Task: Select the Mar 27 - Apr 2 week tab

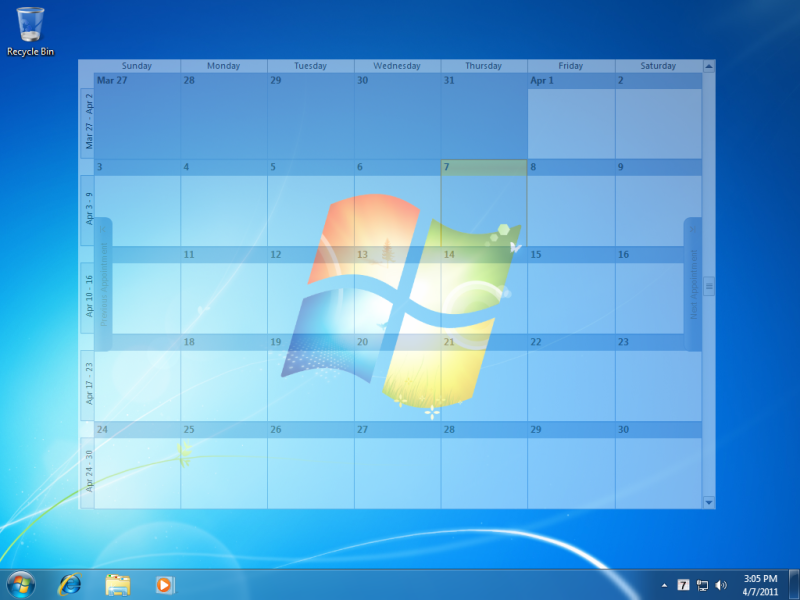Action: tap(88, 123)
